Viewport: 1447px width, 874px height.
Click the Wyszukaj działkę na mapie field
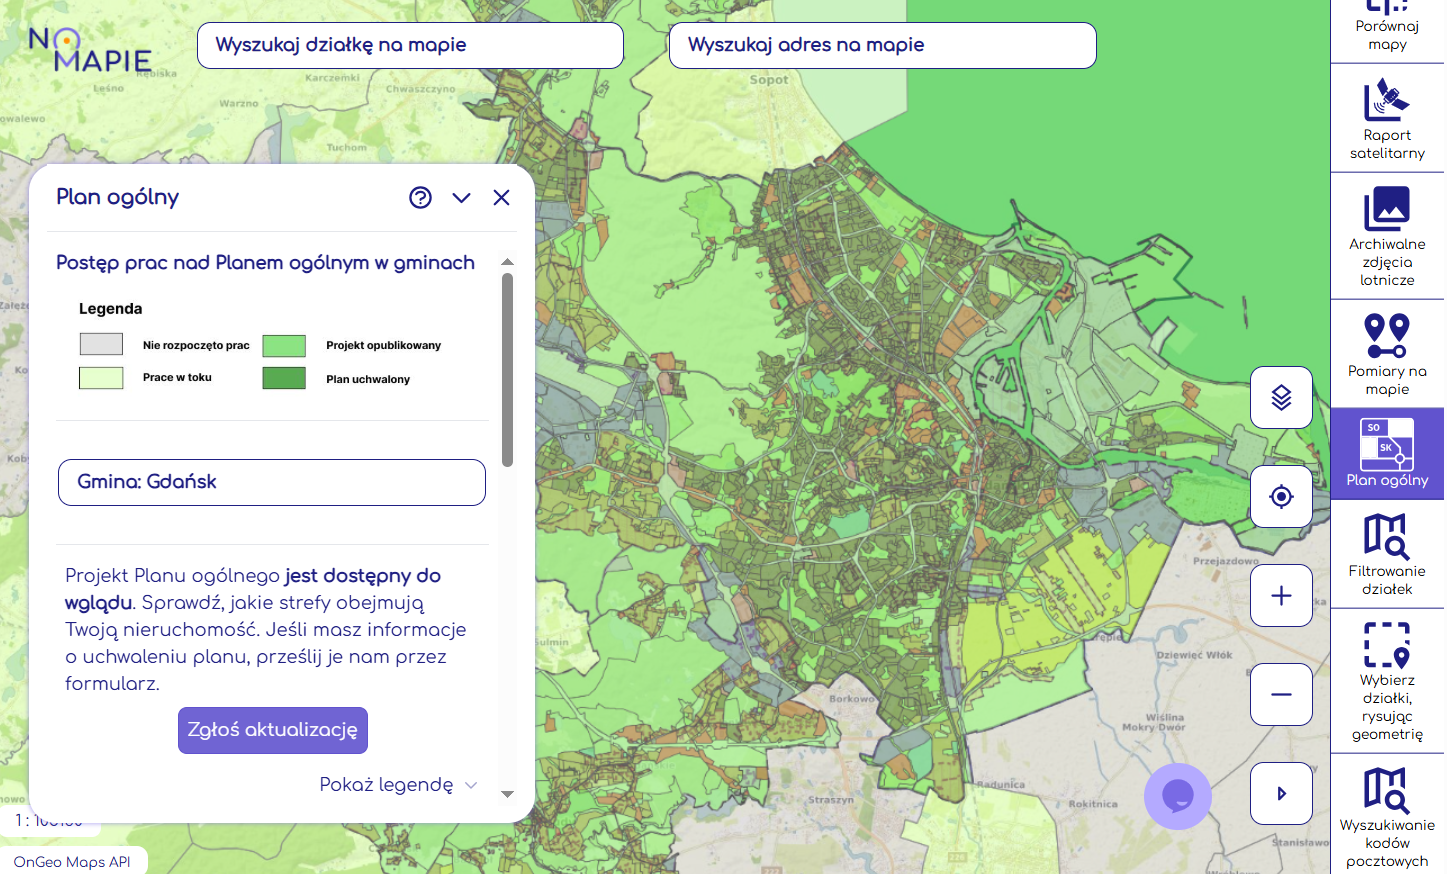(x=410, y=46)
